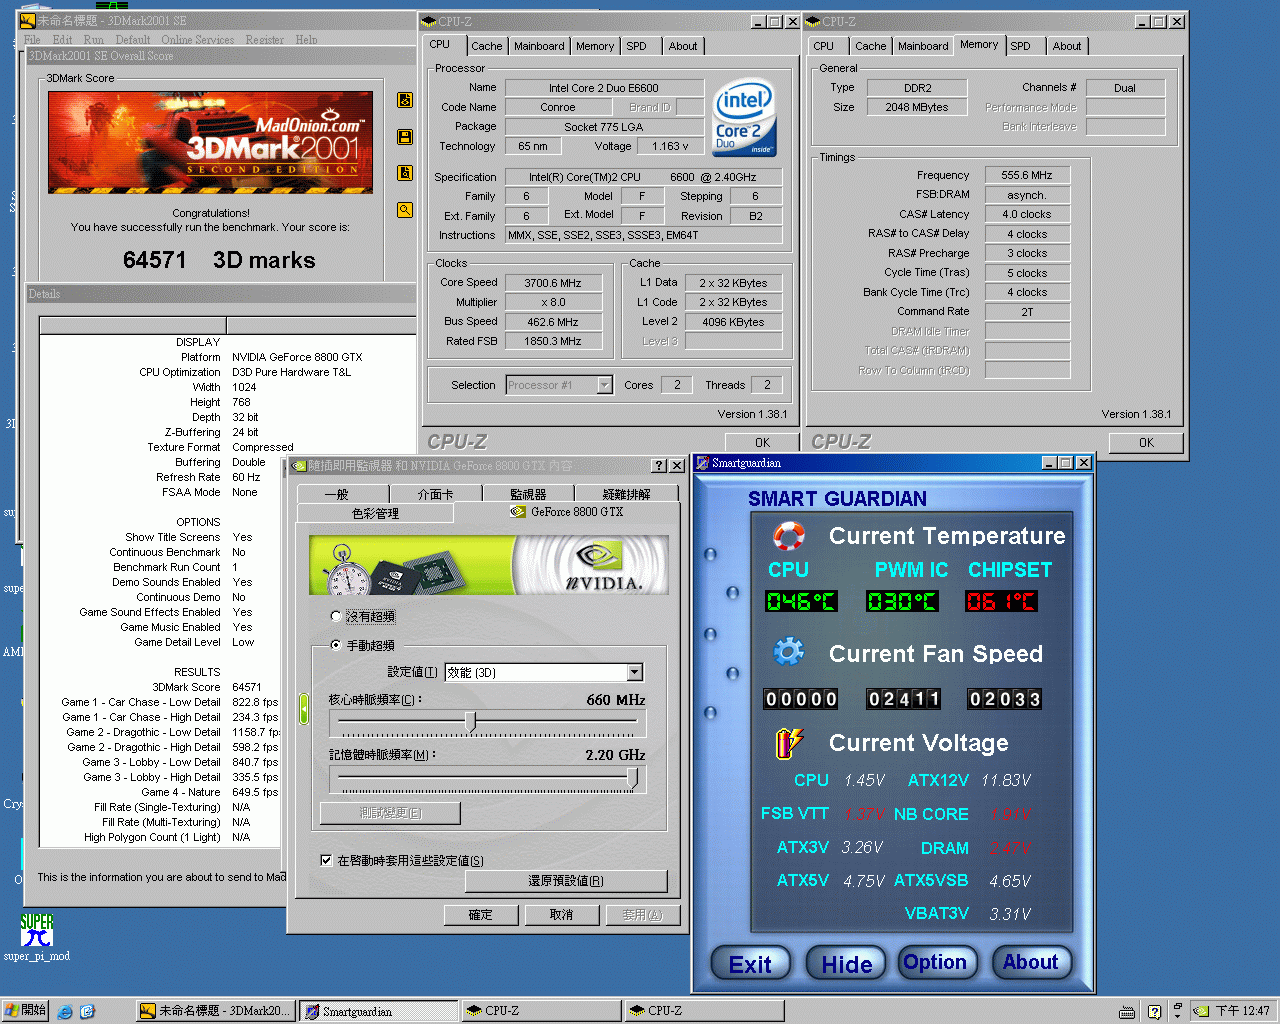Click OK in the left CPU-Z window
This screenshot has height=1024, width=1280.
tap(763, 443)
